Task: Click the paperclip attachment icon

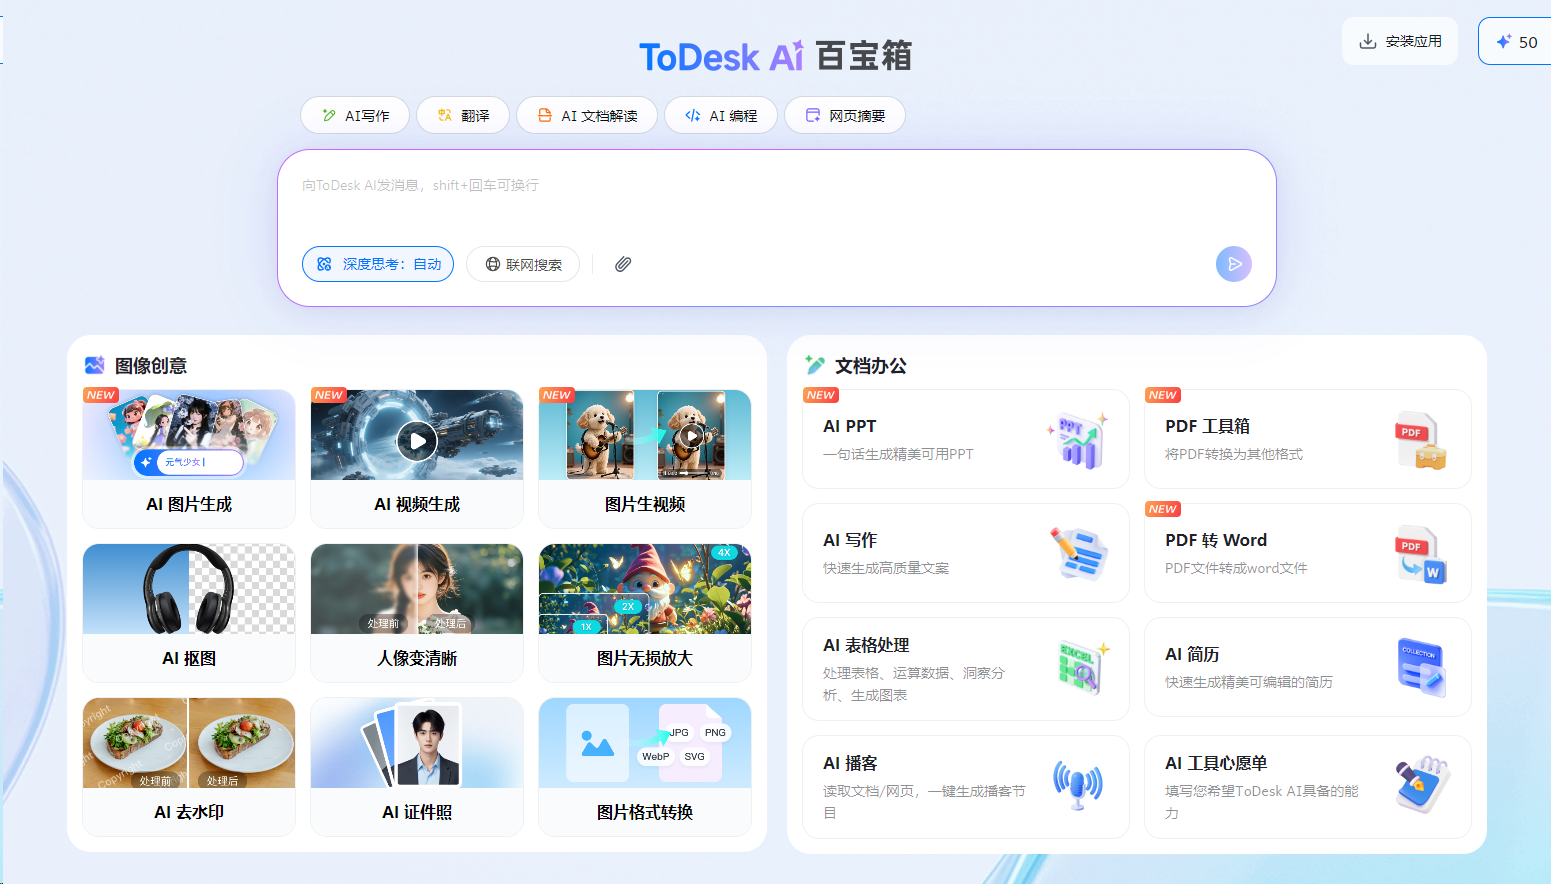Action: 623,264
